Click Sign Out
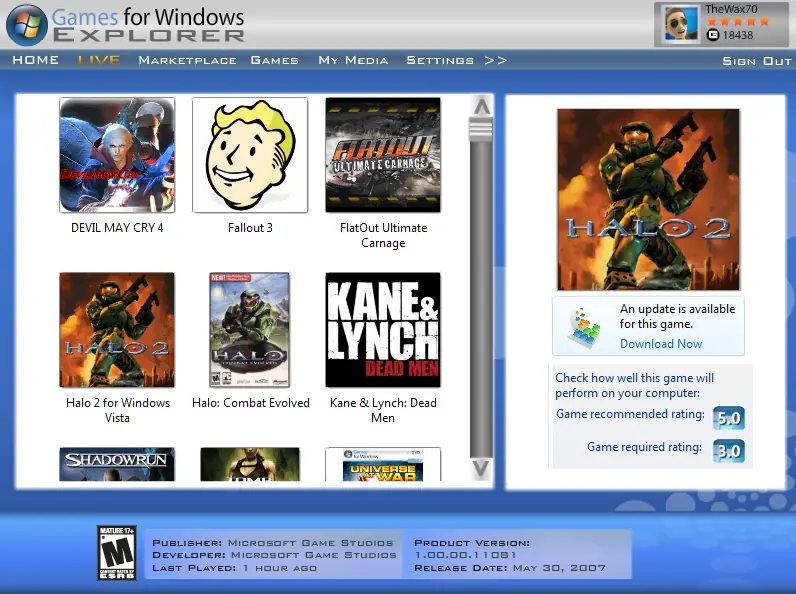Image resolution: width=796 pixels, height=594 pixels. click(757, 61)
